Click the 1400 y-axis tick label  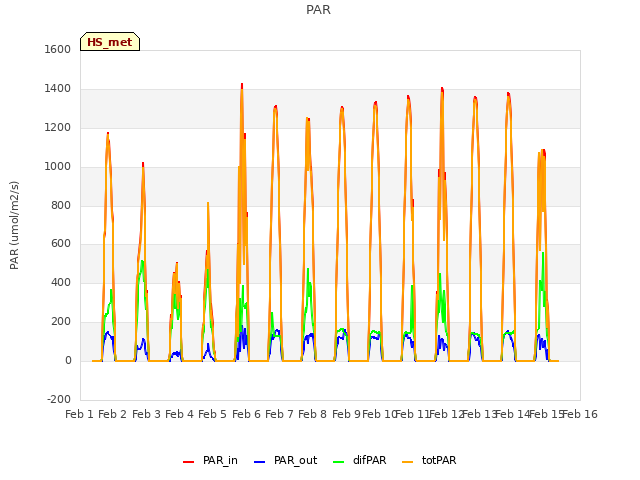[58, 89]
